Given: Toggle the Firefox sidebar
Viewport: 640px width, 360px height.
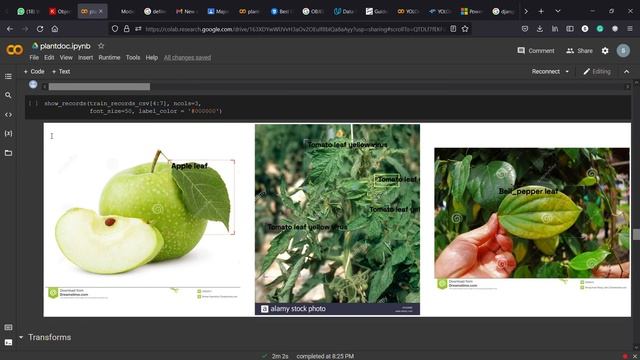Looking at the screenshot, I should 570,29.
